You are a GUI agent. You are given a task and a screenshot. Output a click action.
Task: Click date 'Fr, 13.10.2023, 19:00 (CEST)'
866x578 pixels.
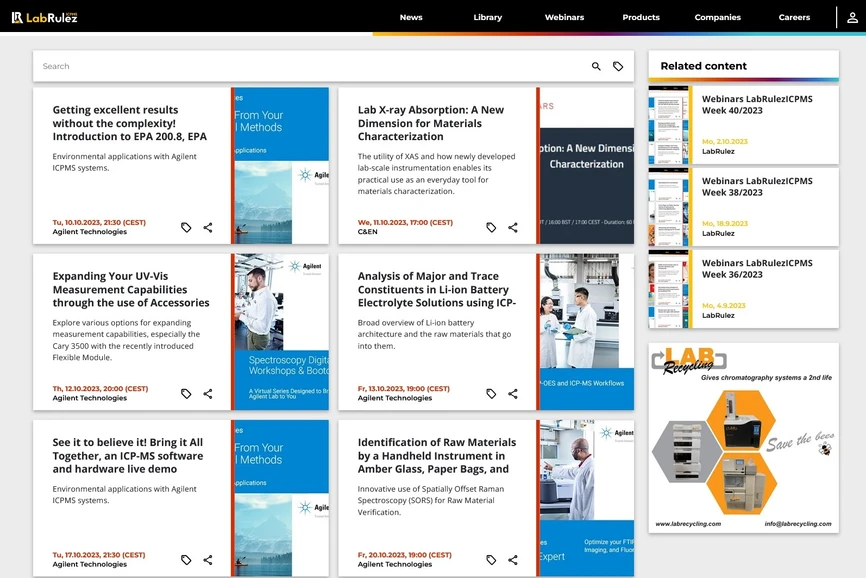click(x=403, y=389)
